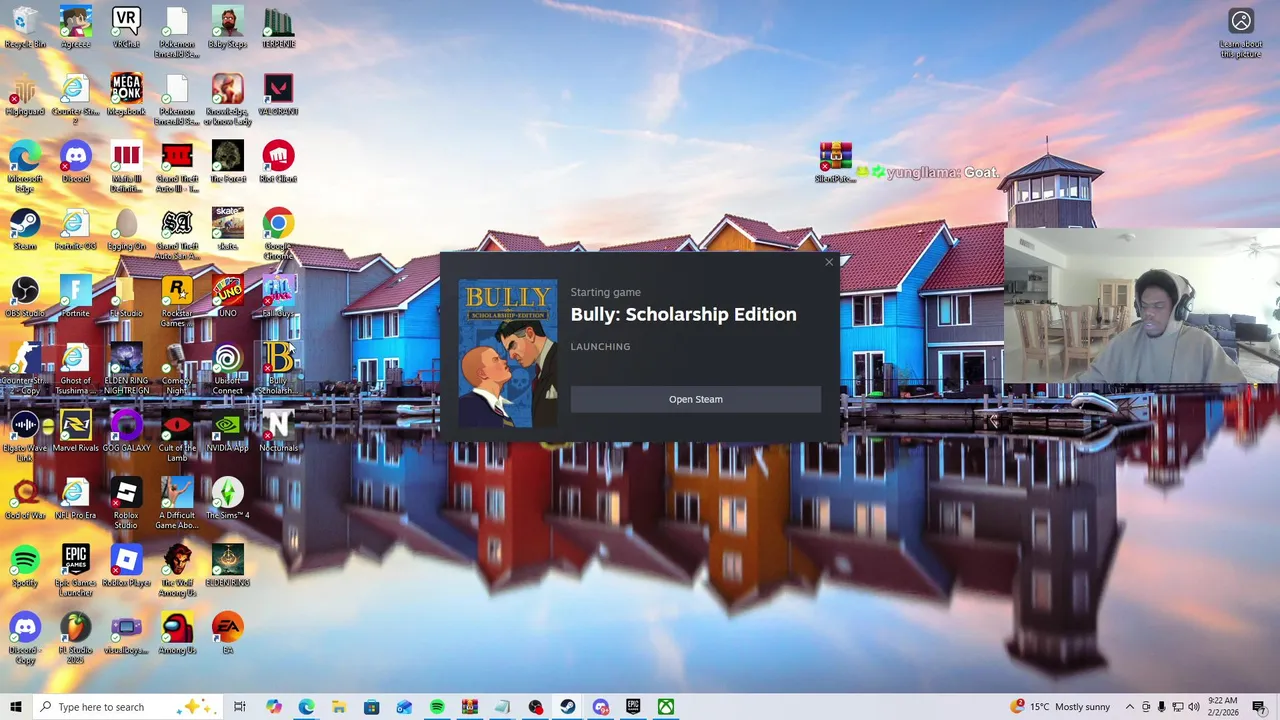This screenshot has width=1280, height=720.
Task: Open the Recycle Bin desktop icon
Action: click(x=25, y=27)
